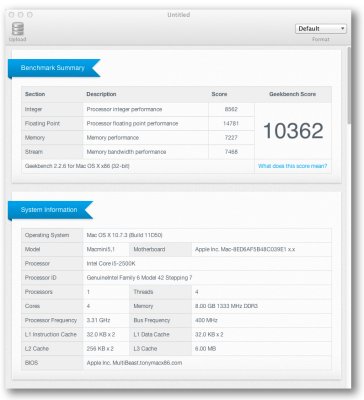Click the Untitled window title

click(179, 15)
